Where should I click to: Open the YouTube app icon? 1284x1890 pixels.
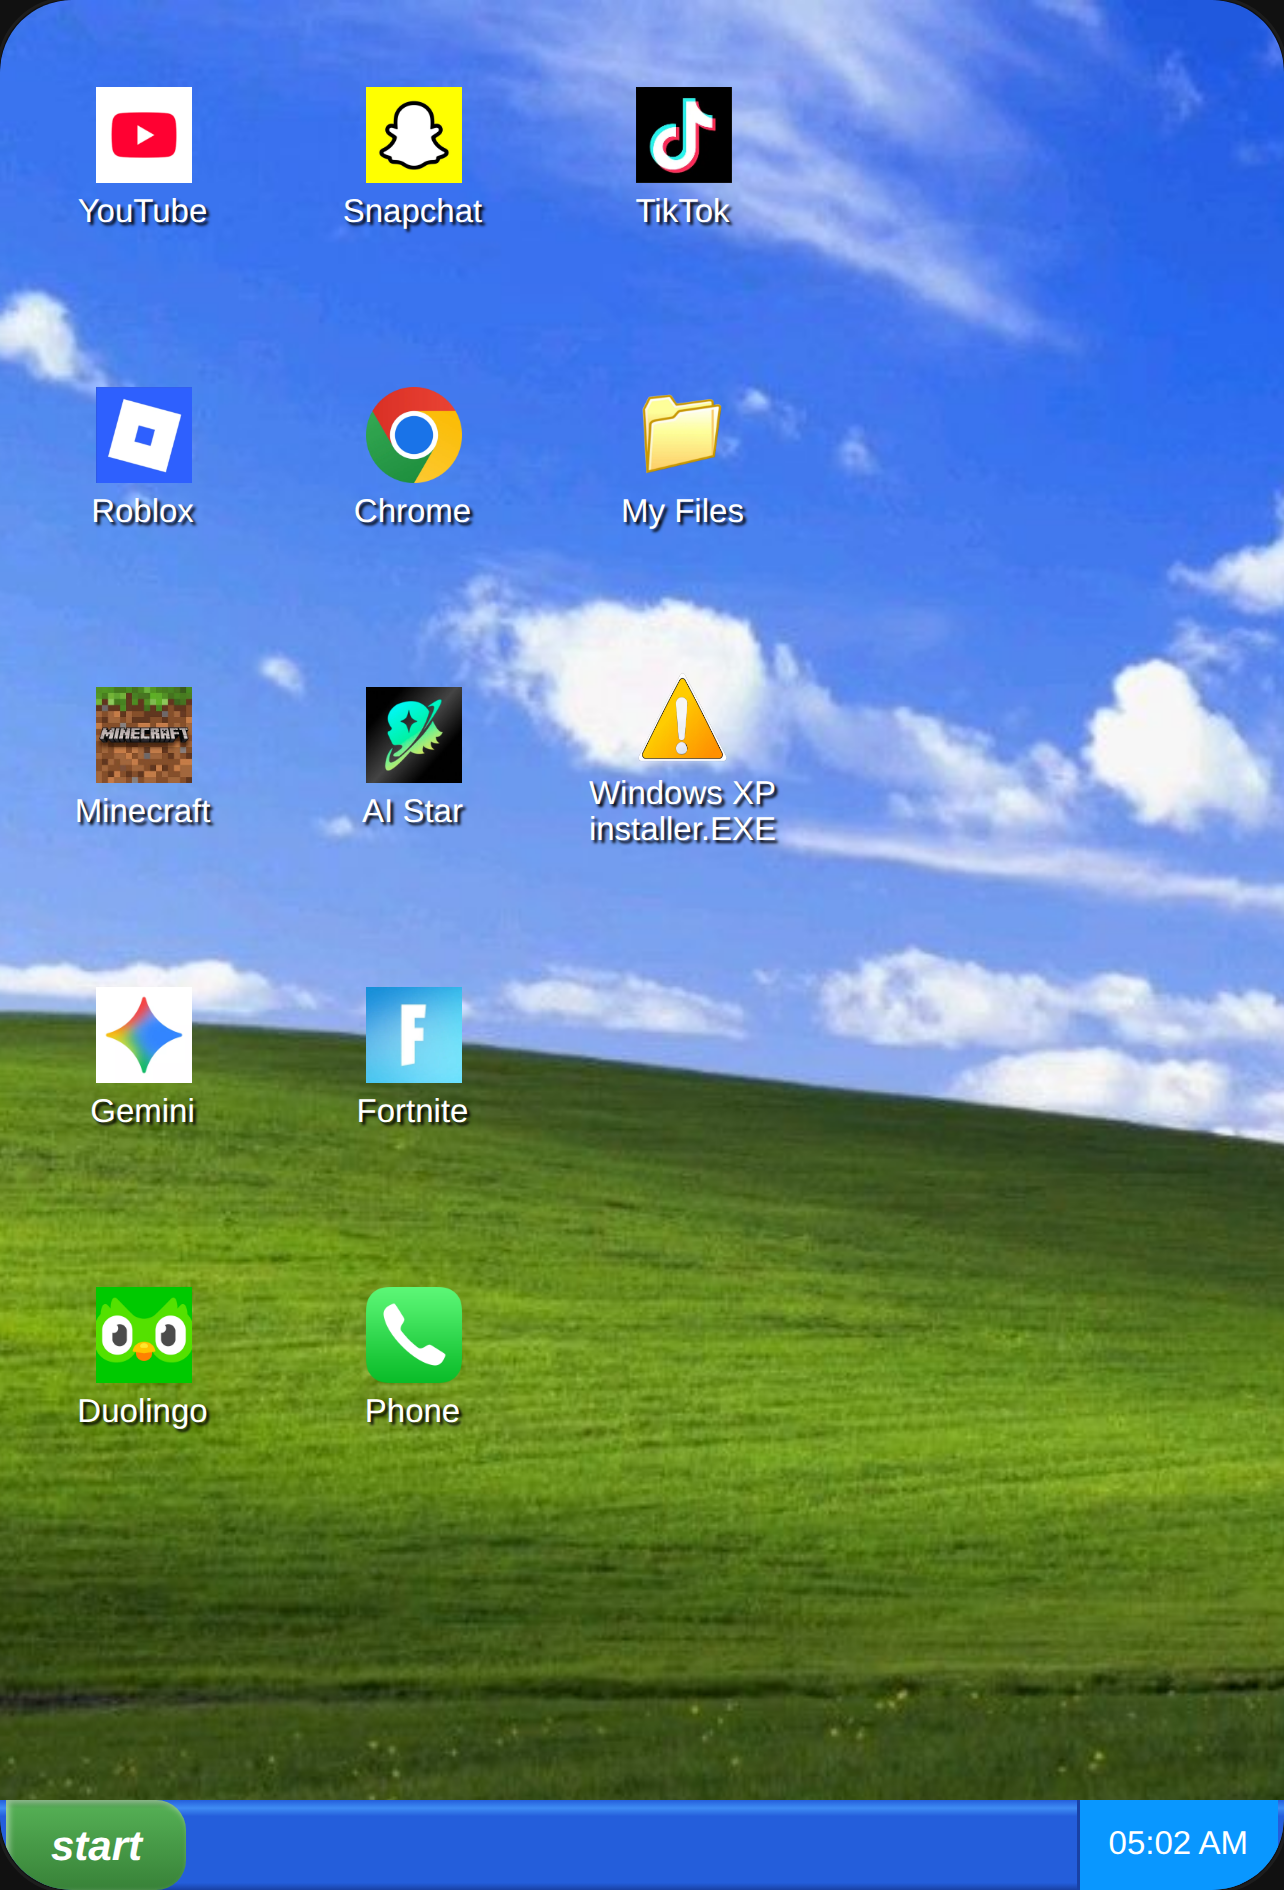click(144, 135)
